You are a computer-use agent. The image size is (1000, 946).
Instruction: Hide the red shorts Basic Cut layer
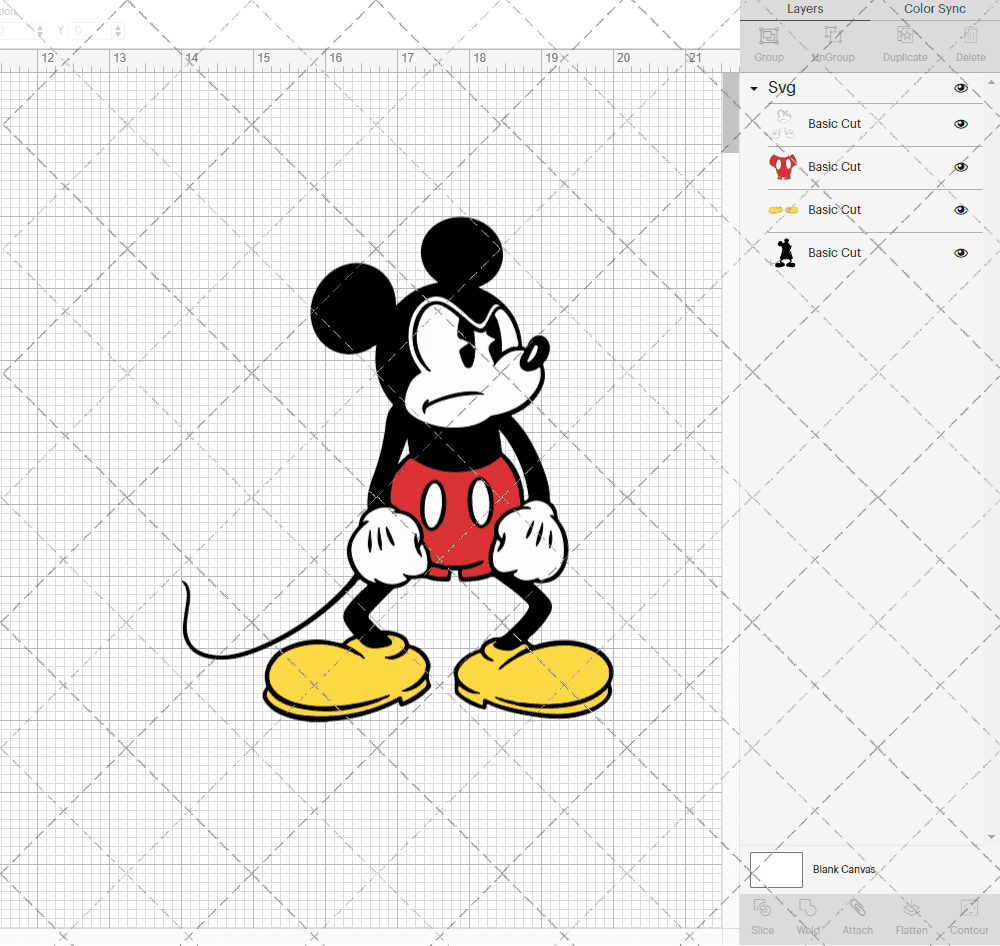960,167
